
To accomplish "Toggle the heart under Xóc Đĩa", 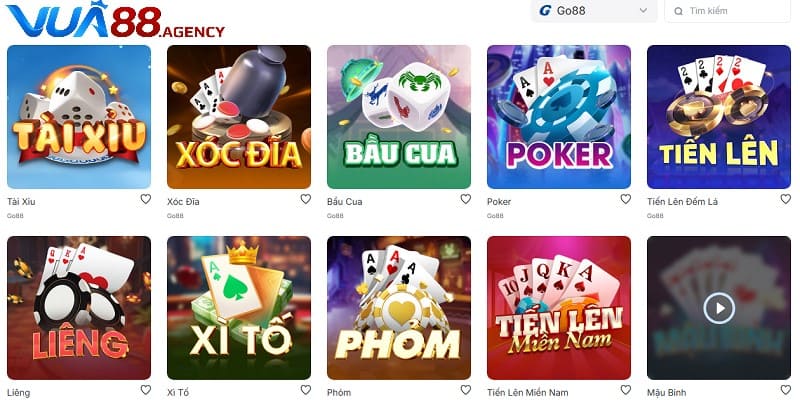I will 306,199.
